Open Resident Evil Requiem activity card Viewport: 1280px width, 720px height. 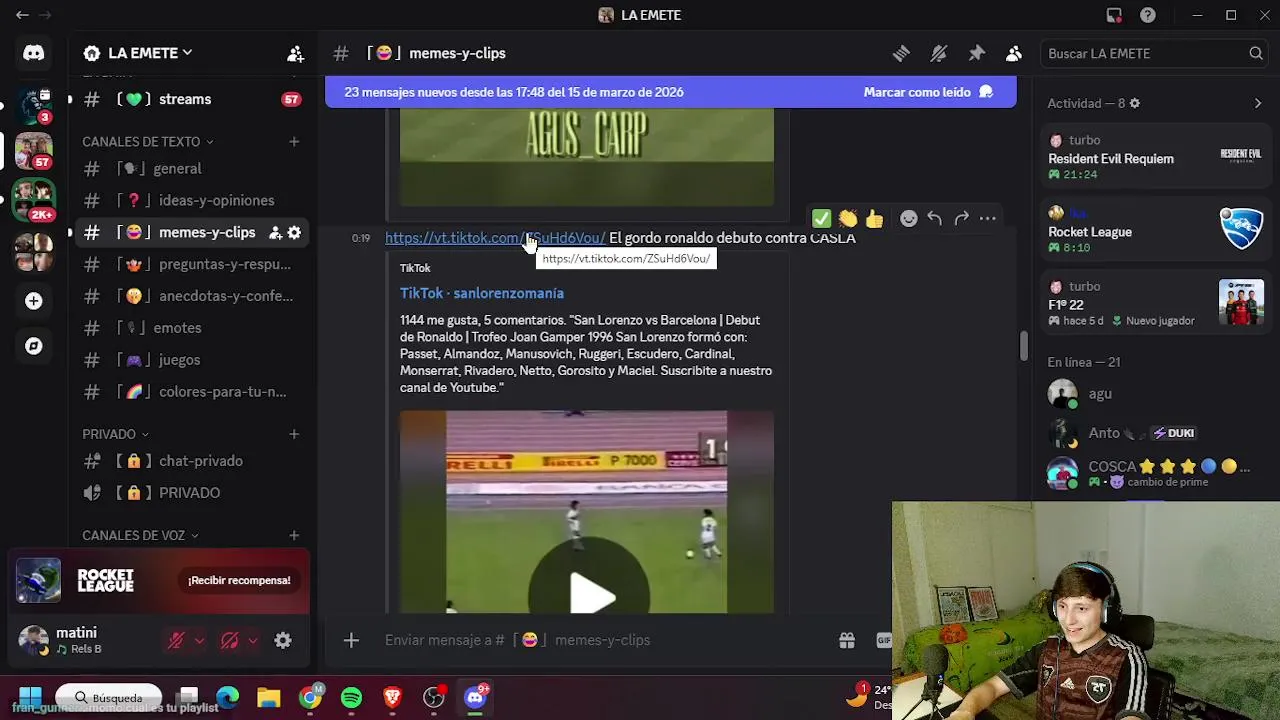[1155, 157]
